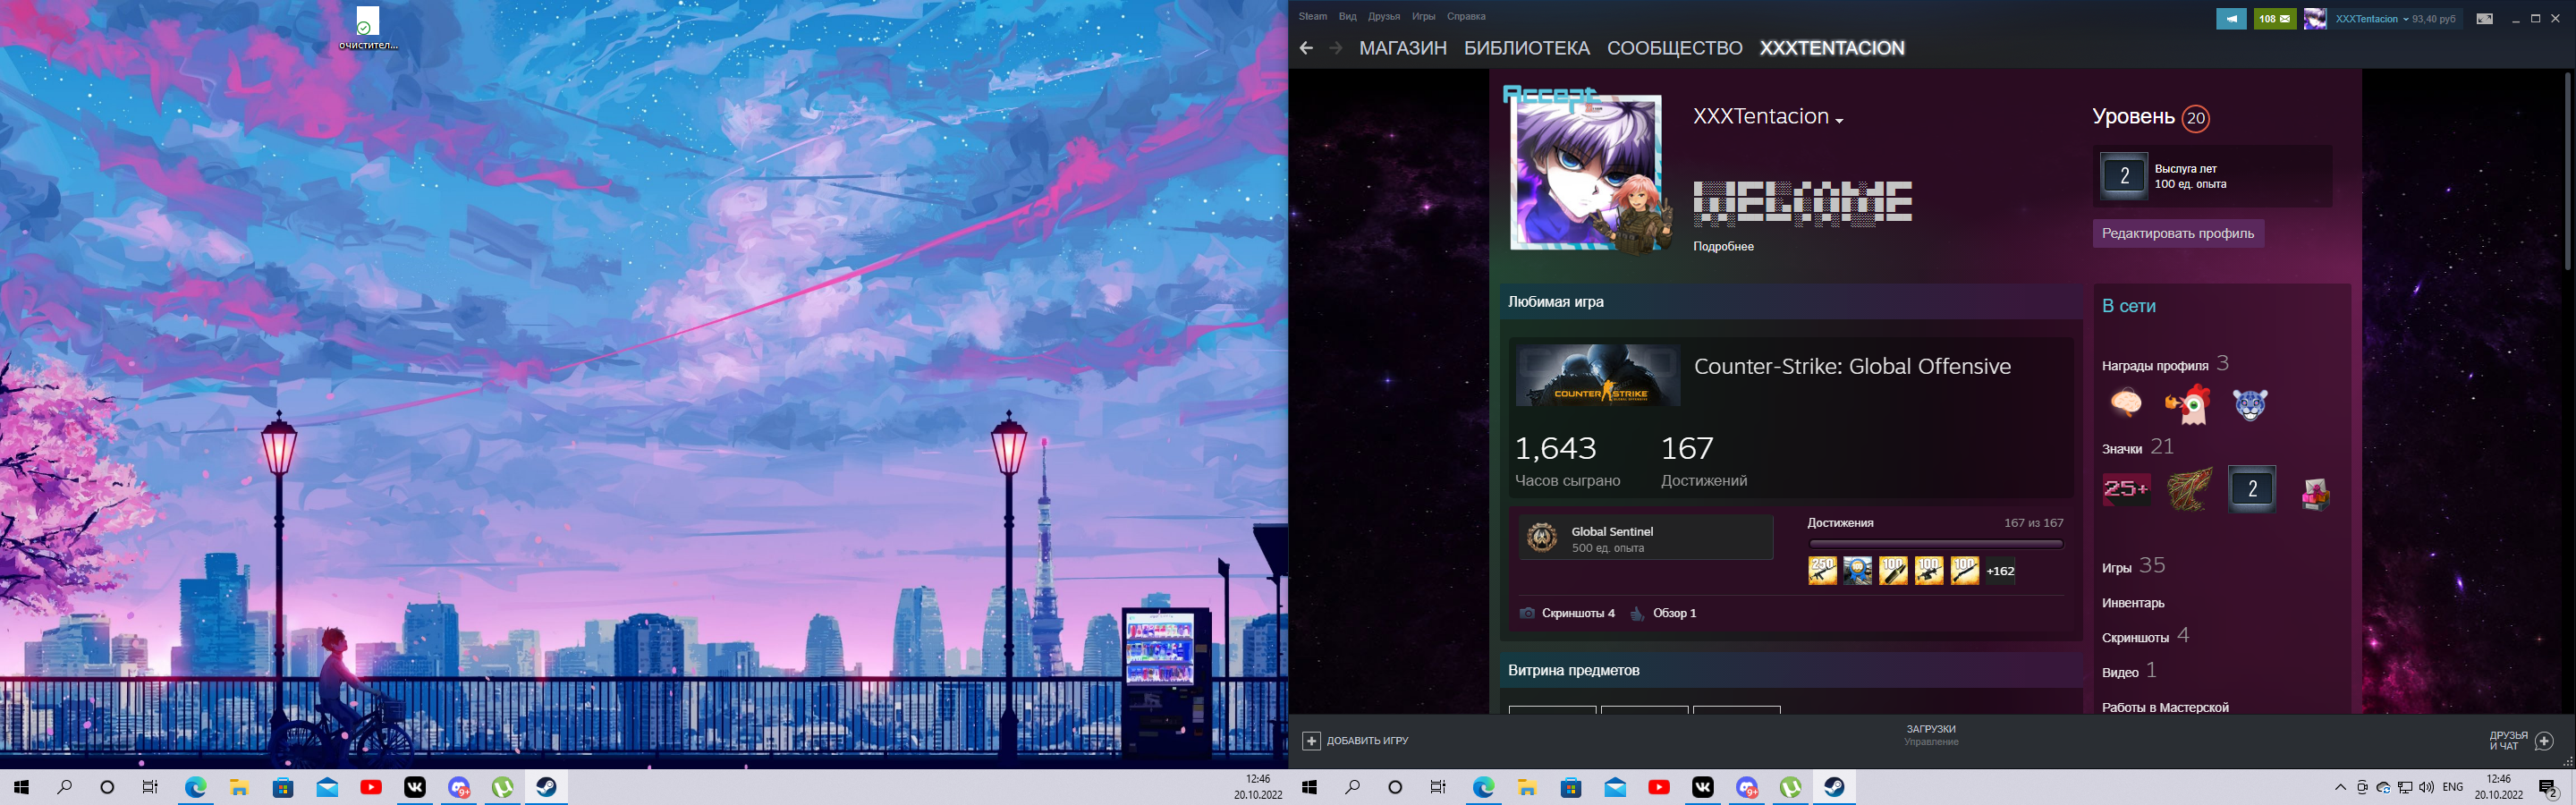Go to the БИБЛИОТЕКА tab
The height and width of the screenshot is (805, 2576).
coord(1527,48)
